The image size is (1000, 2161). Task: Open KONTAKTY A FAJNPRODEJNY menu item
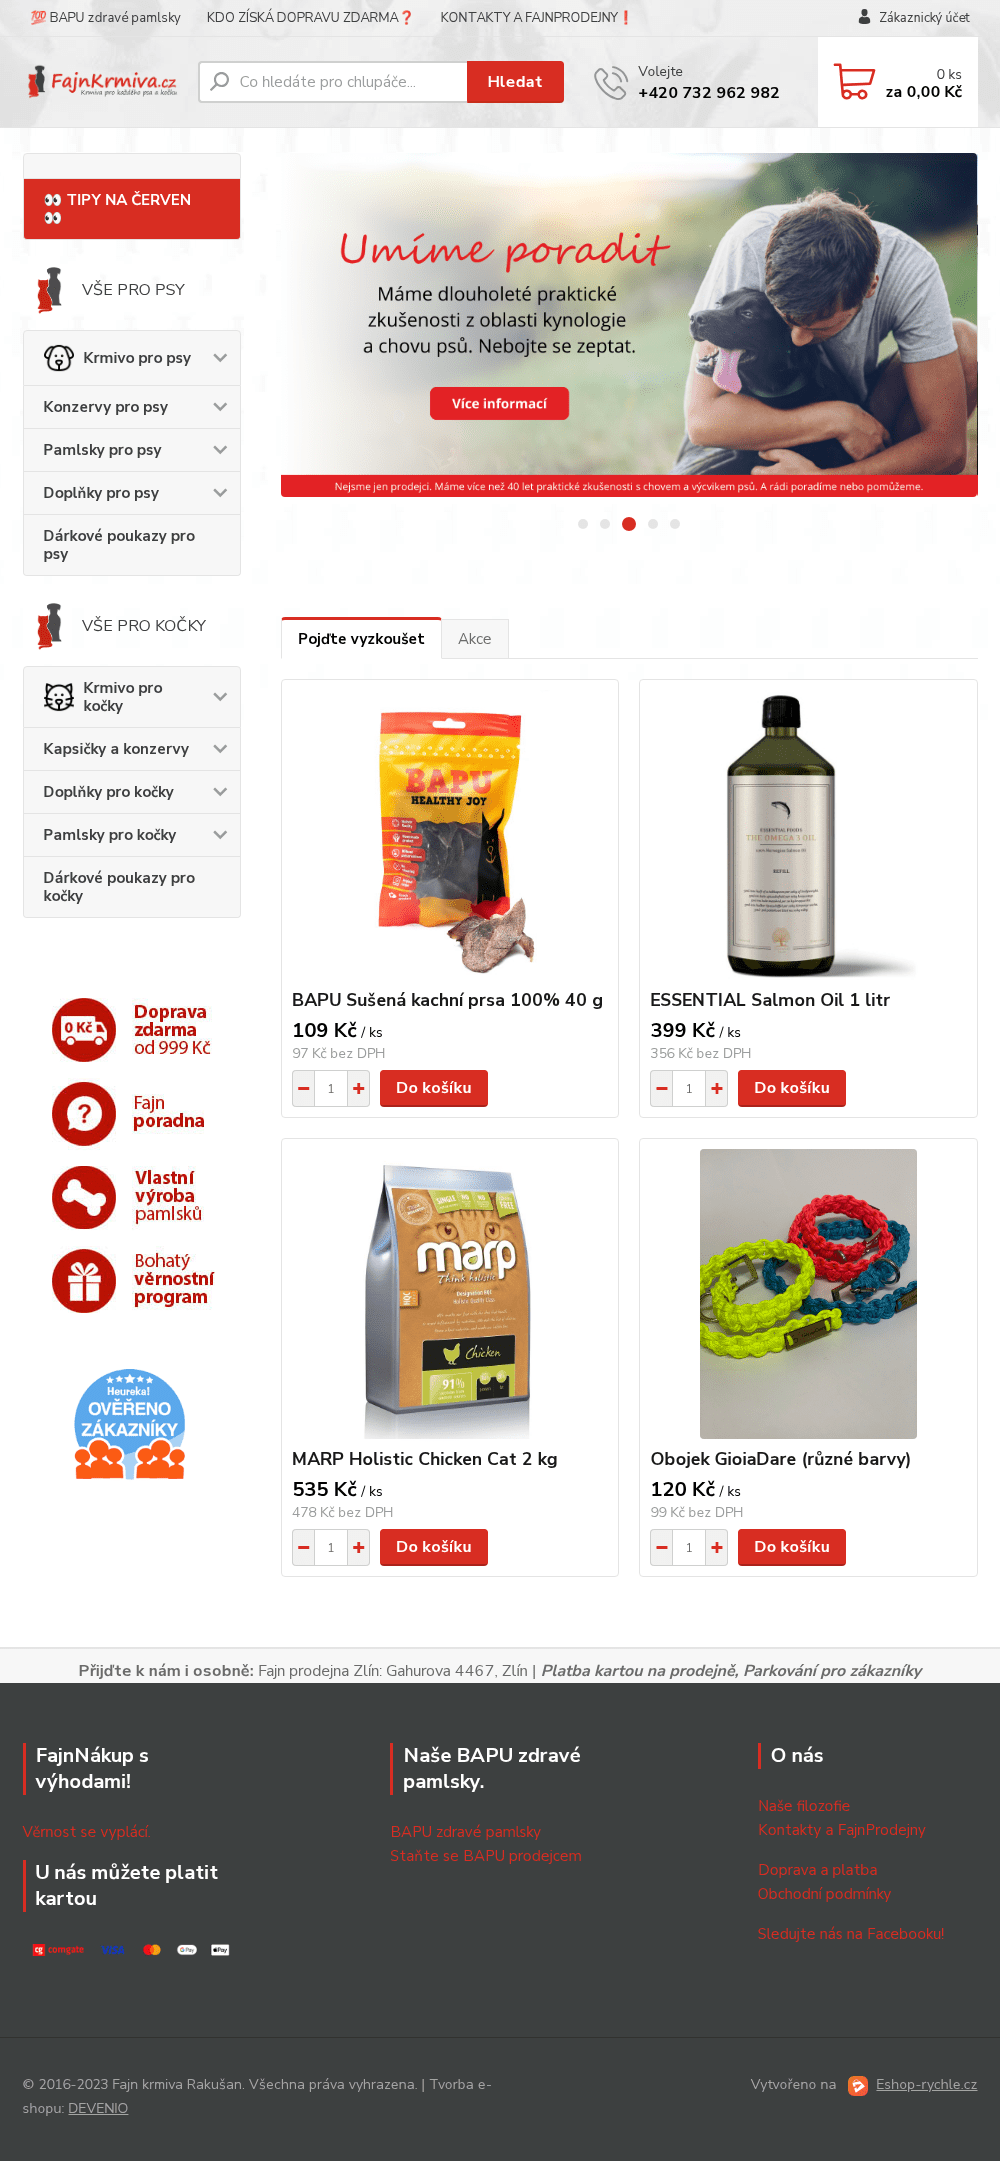(535, 17)
